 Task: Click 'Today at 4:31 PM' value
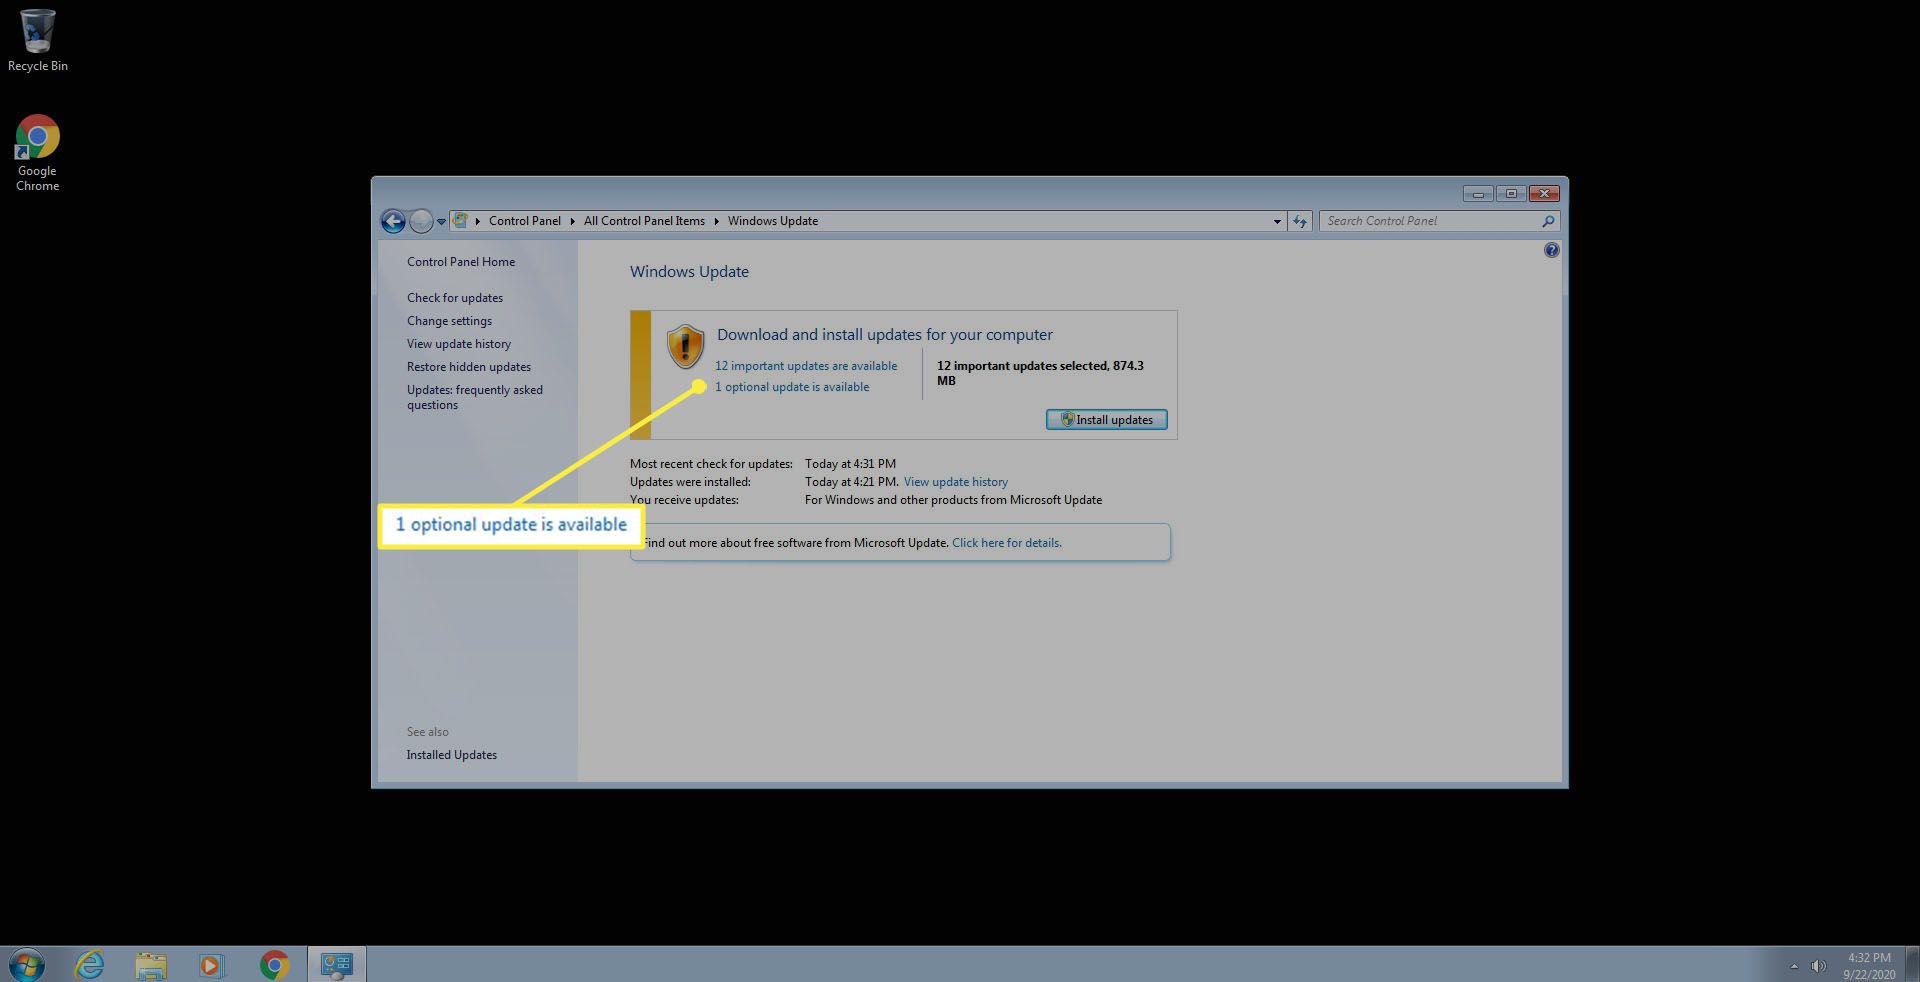tap(850, 464)
